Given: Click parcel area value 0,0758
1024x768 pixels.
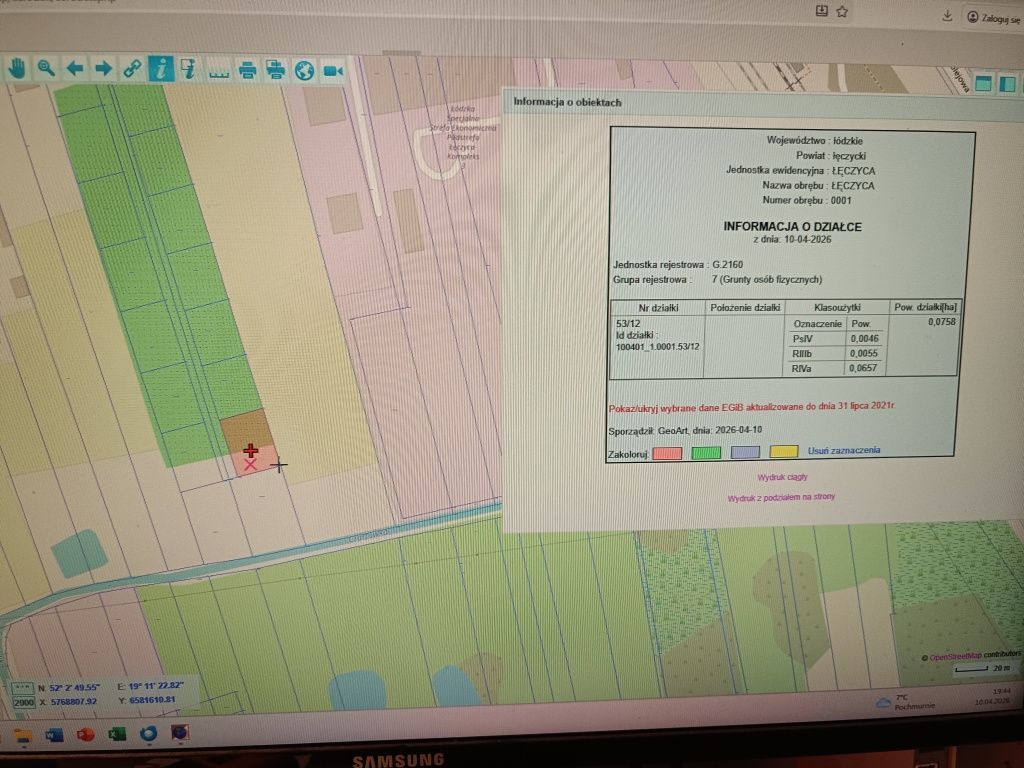Looking at the screenshot, I should click(x=941, y=322).
